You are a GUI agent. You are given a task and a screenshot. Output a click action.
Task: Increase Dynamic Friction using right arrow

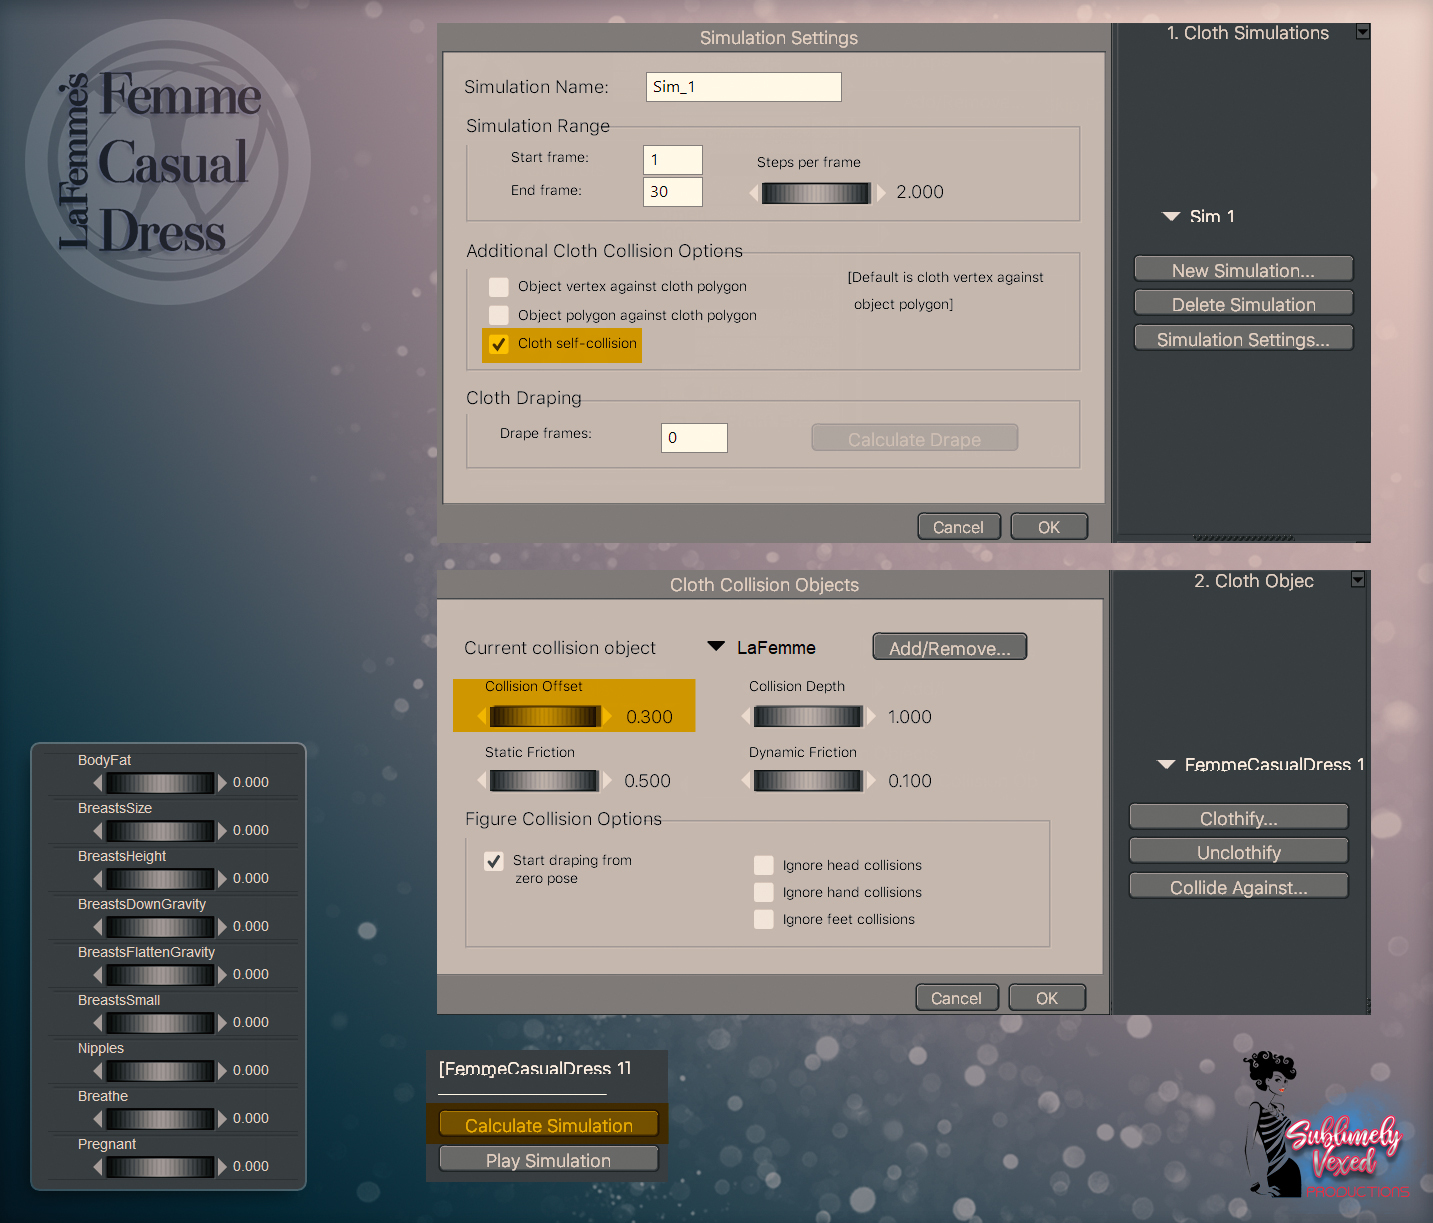[871, 780]
